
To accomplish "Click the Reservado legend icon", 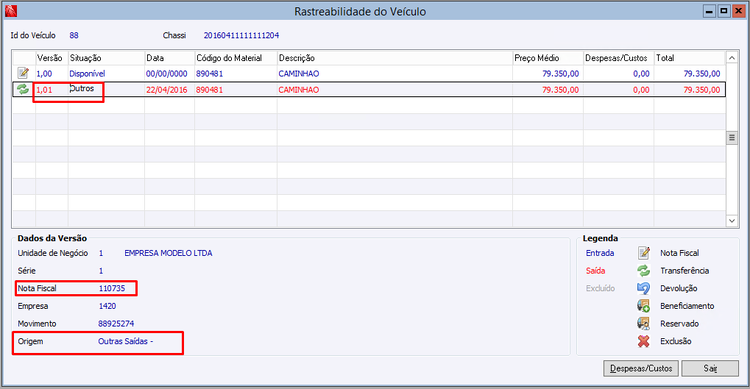I will 644,323.
